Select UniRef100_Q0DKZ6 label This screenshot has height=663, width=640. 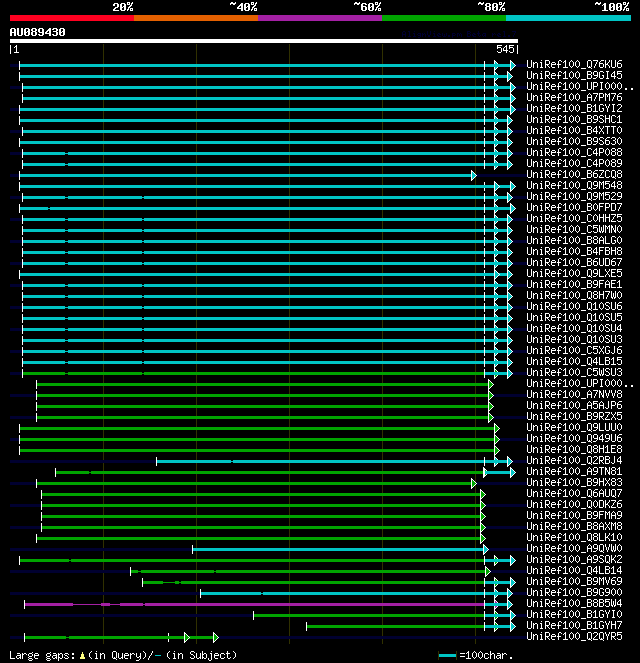pyautogui.click(x=574, y=504)
